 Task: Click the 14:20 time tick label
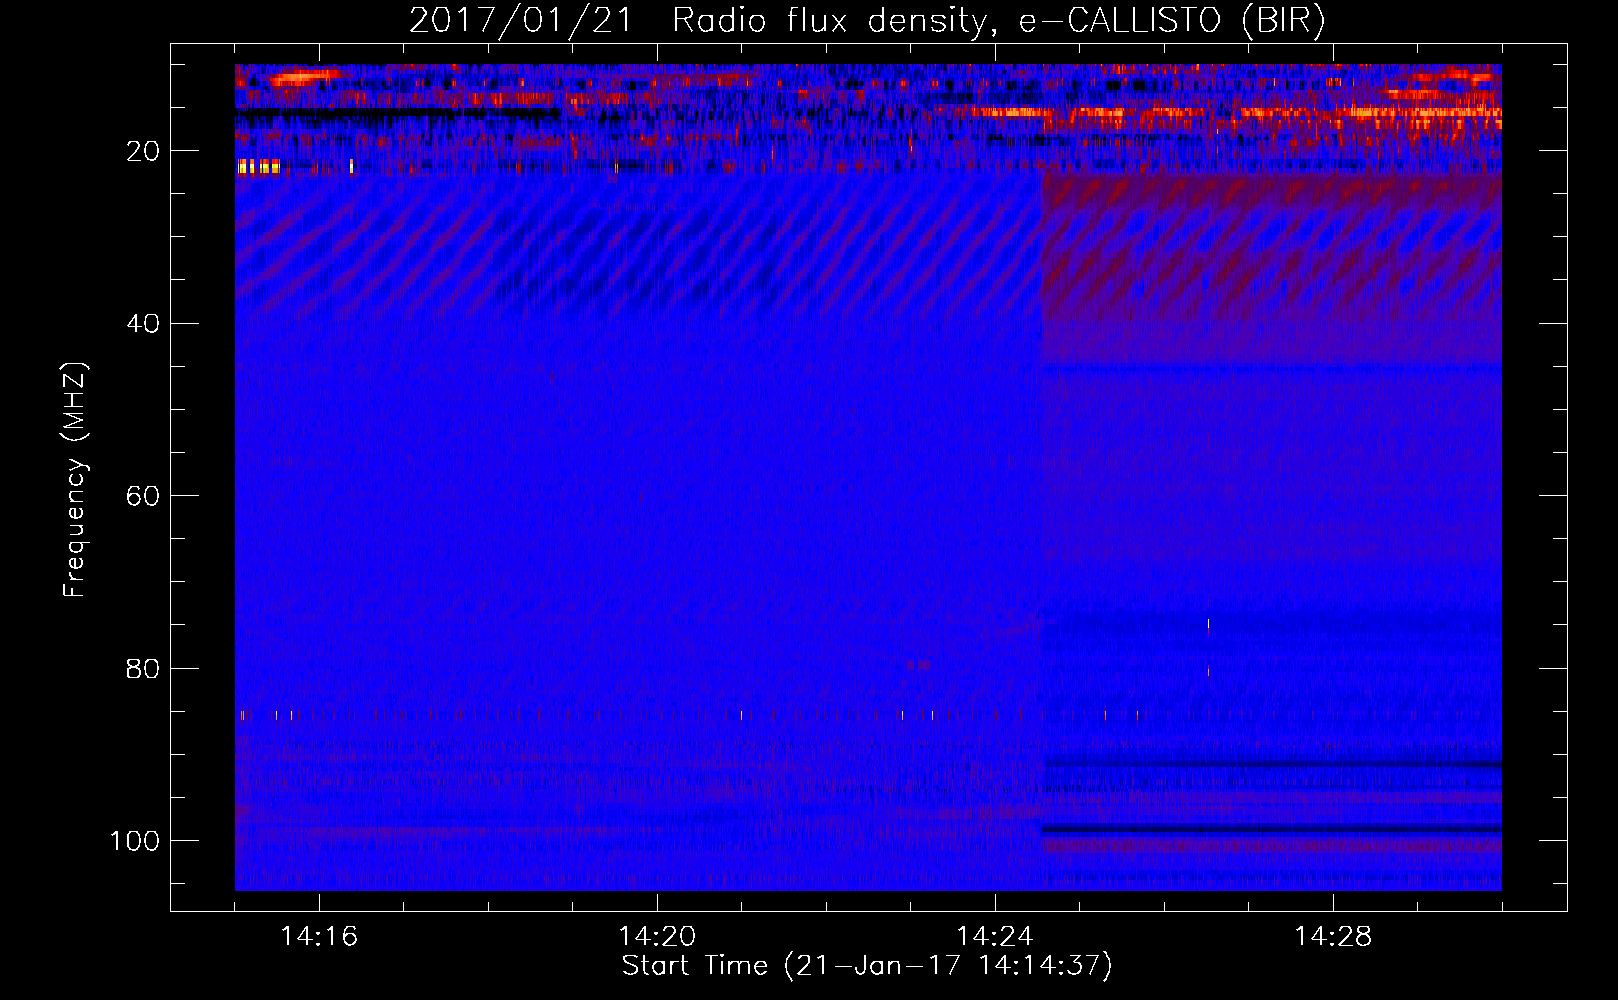(657, 937)
